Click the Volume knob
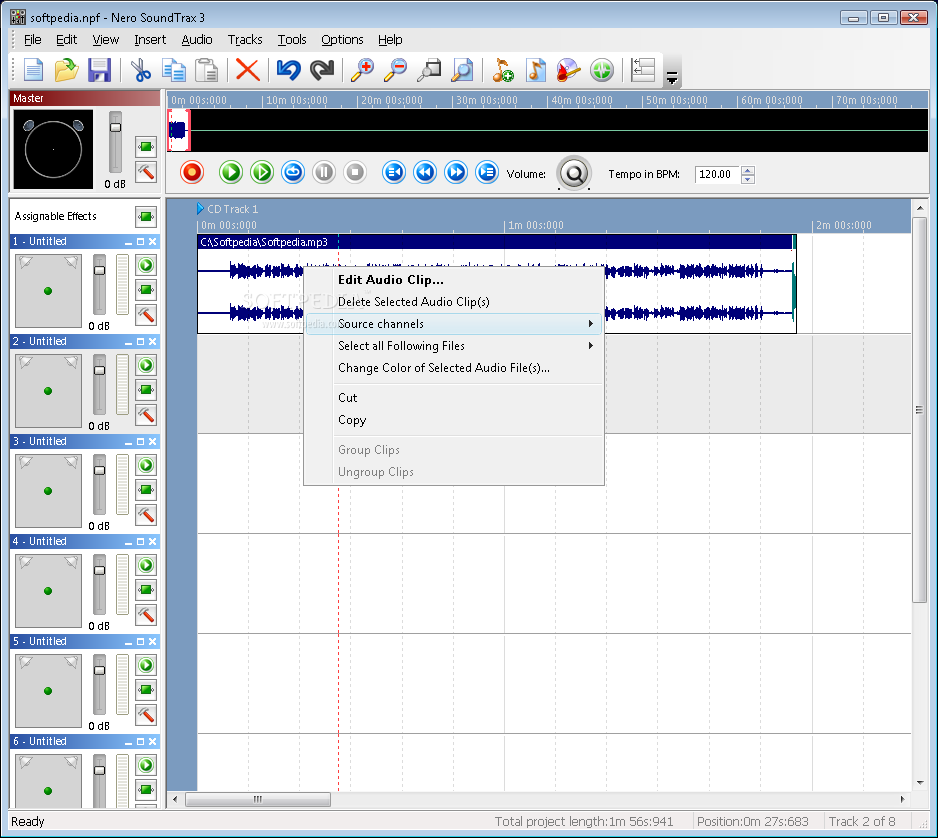 pos(574,173)
